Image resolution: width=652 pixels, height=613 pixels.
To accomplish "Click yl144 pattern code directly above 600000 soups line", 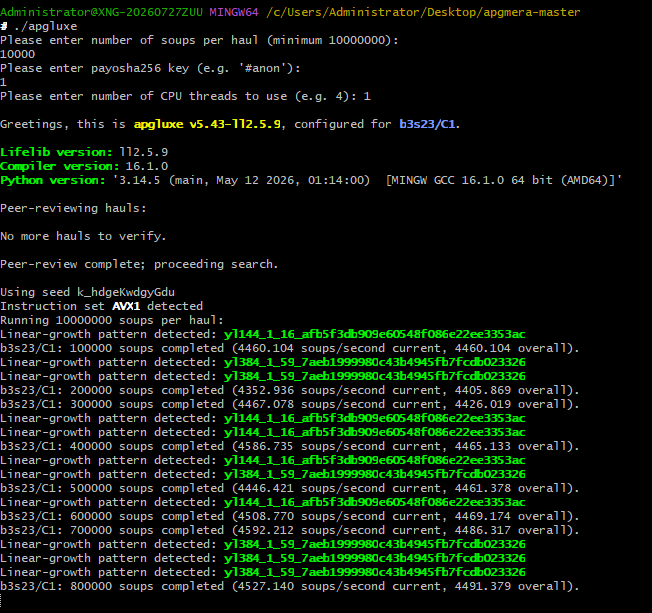I will click(374, 502).
